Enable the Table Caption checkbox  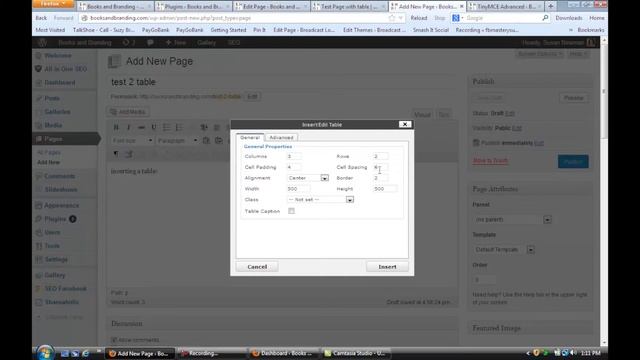291,211
